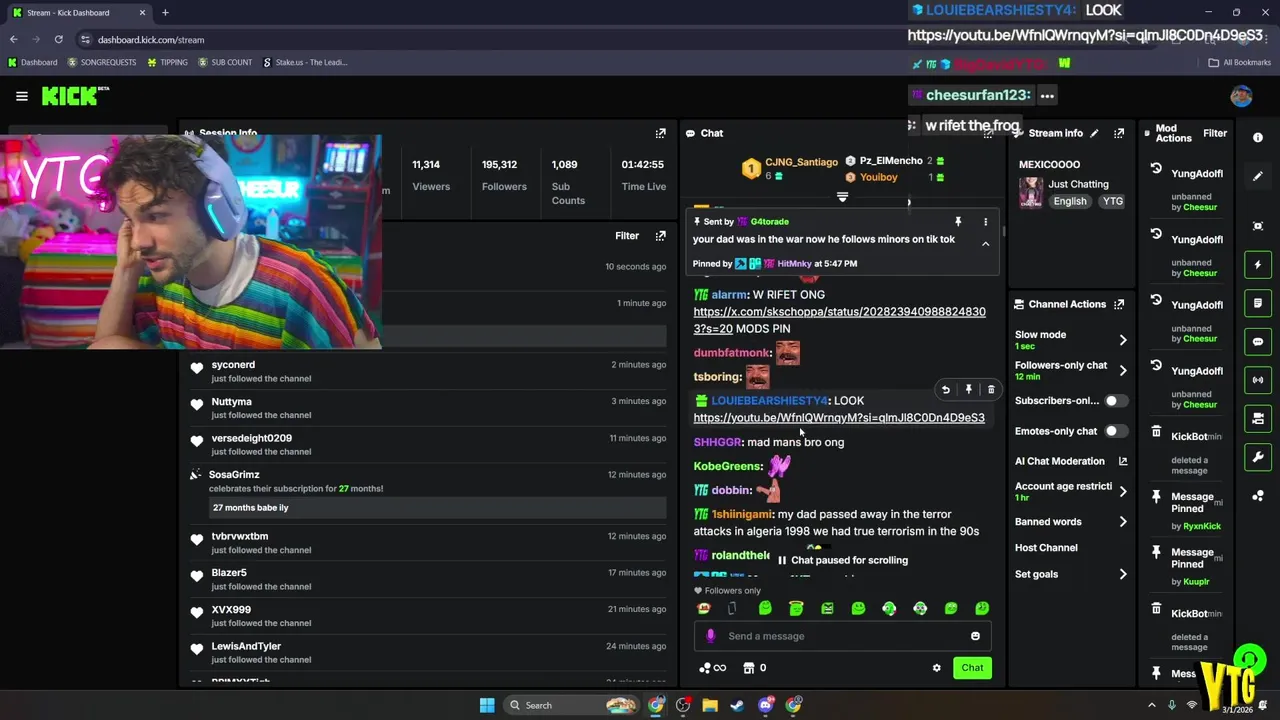
Task: Open Dashboard bookmark
Action: click(33, 62)
